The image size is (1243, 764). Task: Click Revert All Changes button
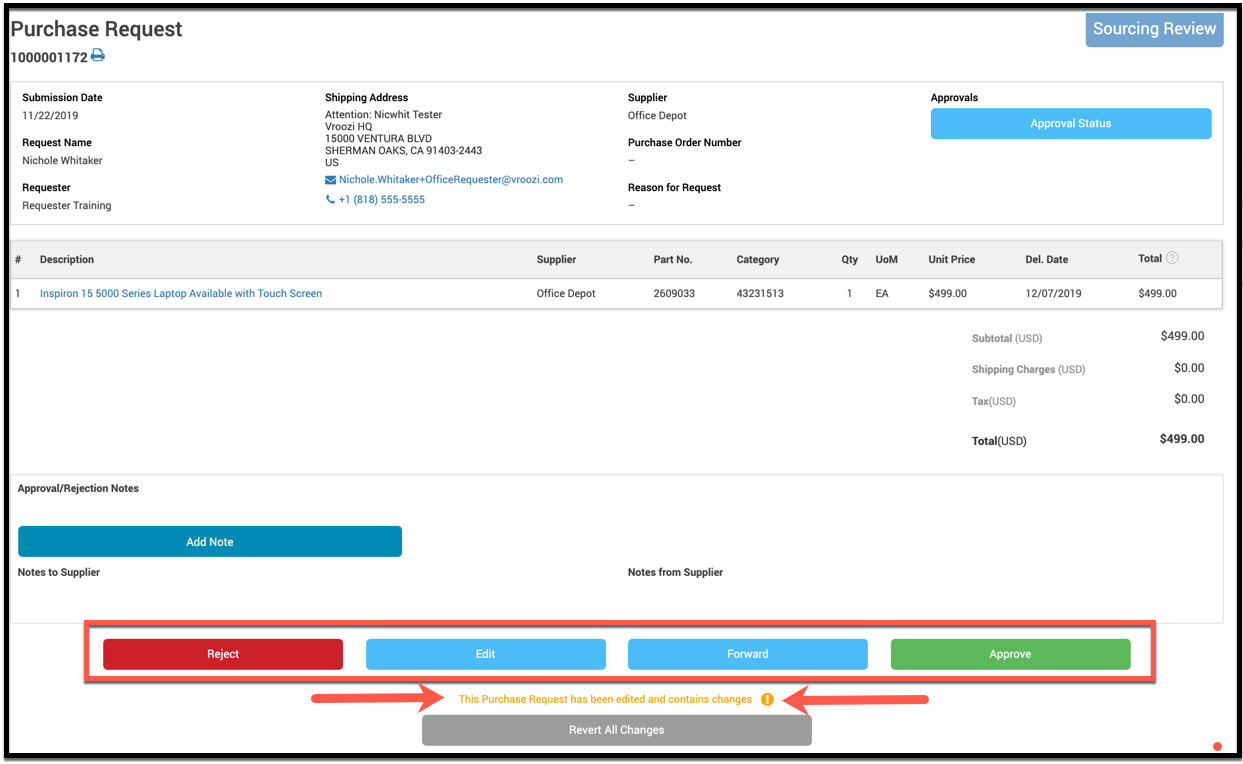pyautogui.click(x=616, y=730)
